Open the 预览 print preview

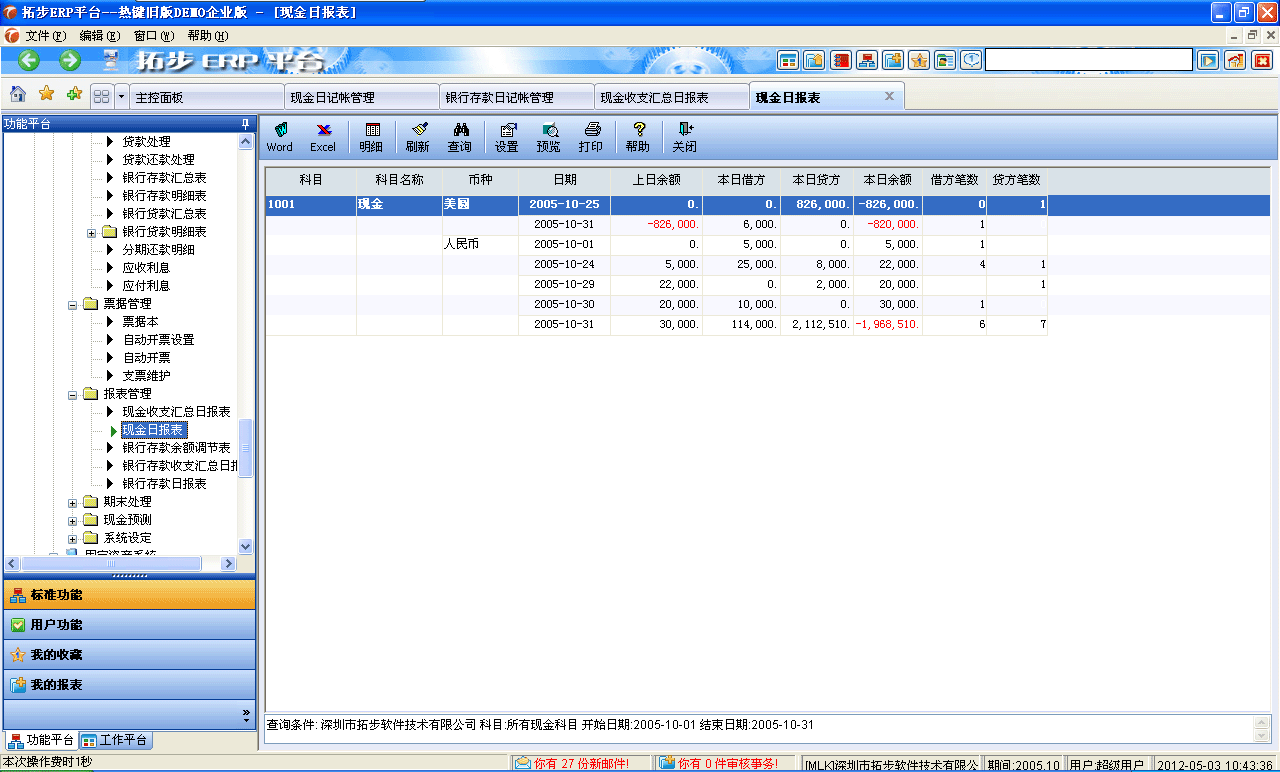point(548,137)
